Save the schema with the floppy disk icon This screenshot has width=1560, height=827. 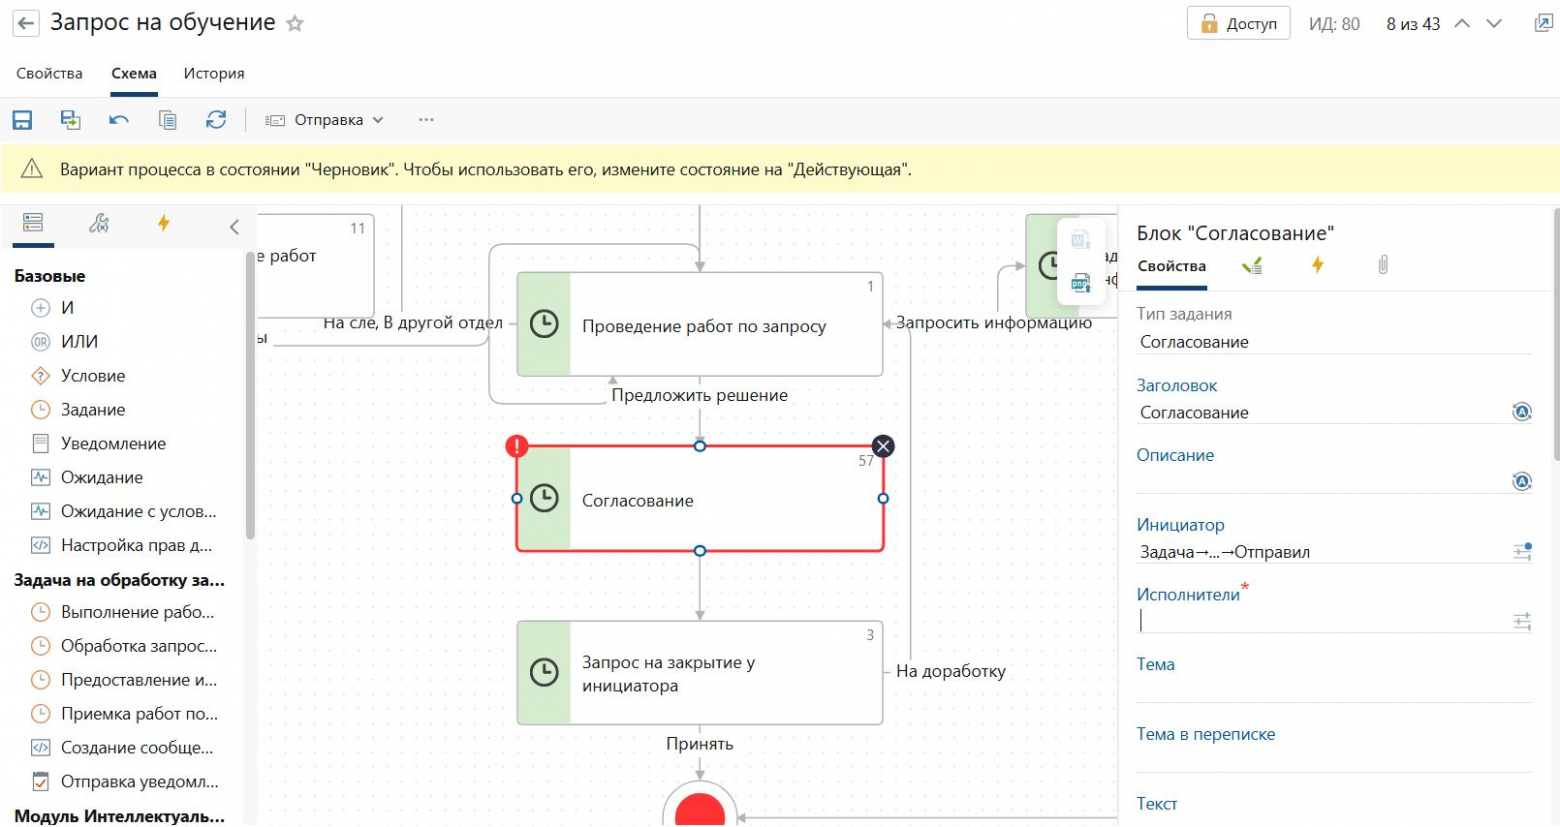click(x=22, y=119)
